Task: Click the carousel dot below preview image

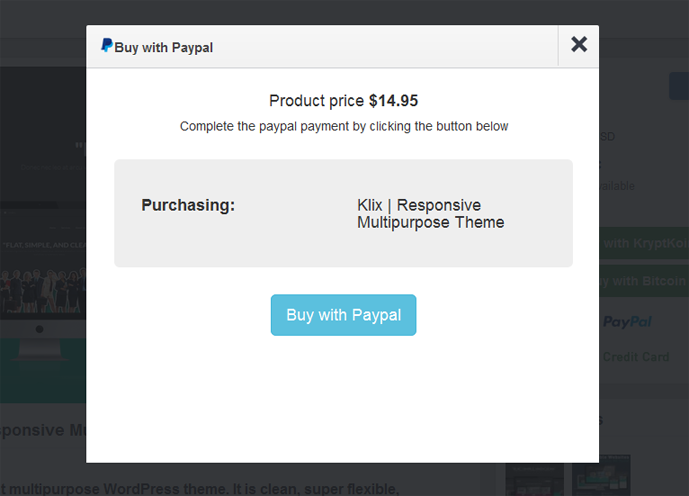Action: click(x=40, y=329)
